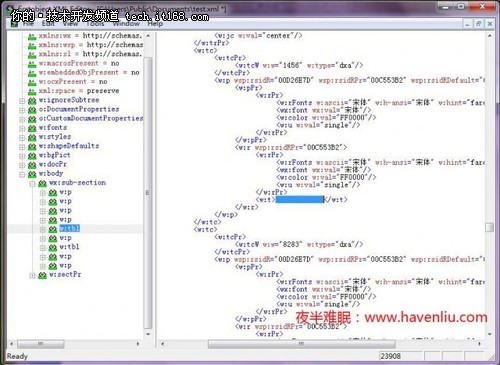
Task: Click the attribute icon before xml:space
Action: tap(32, 91)
